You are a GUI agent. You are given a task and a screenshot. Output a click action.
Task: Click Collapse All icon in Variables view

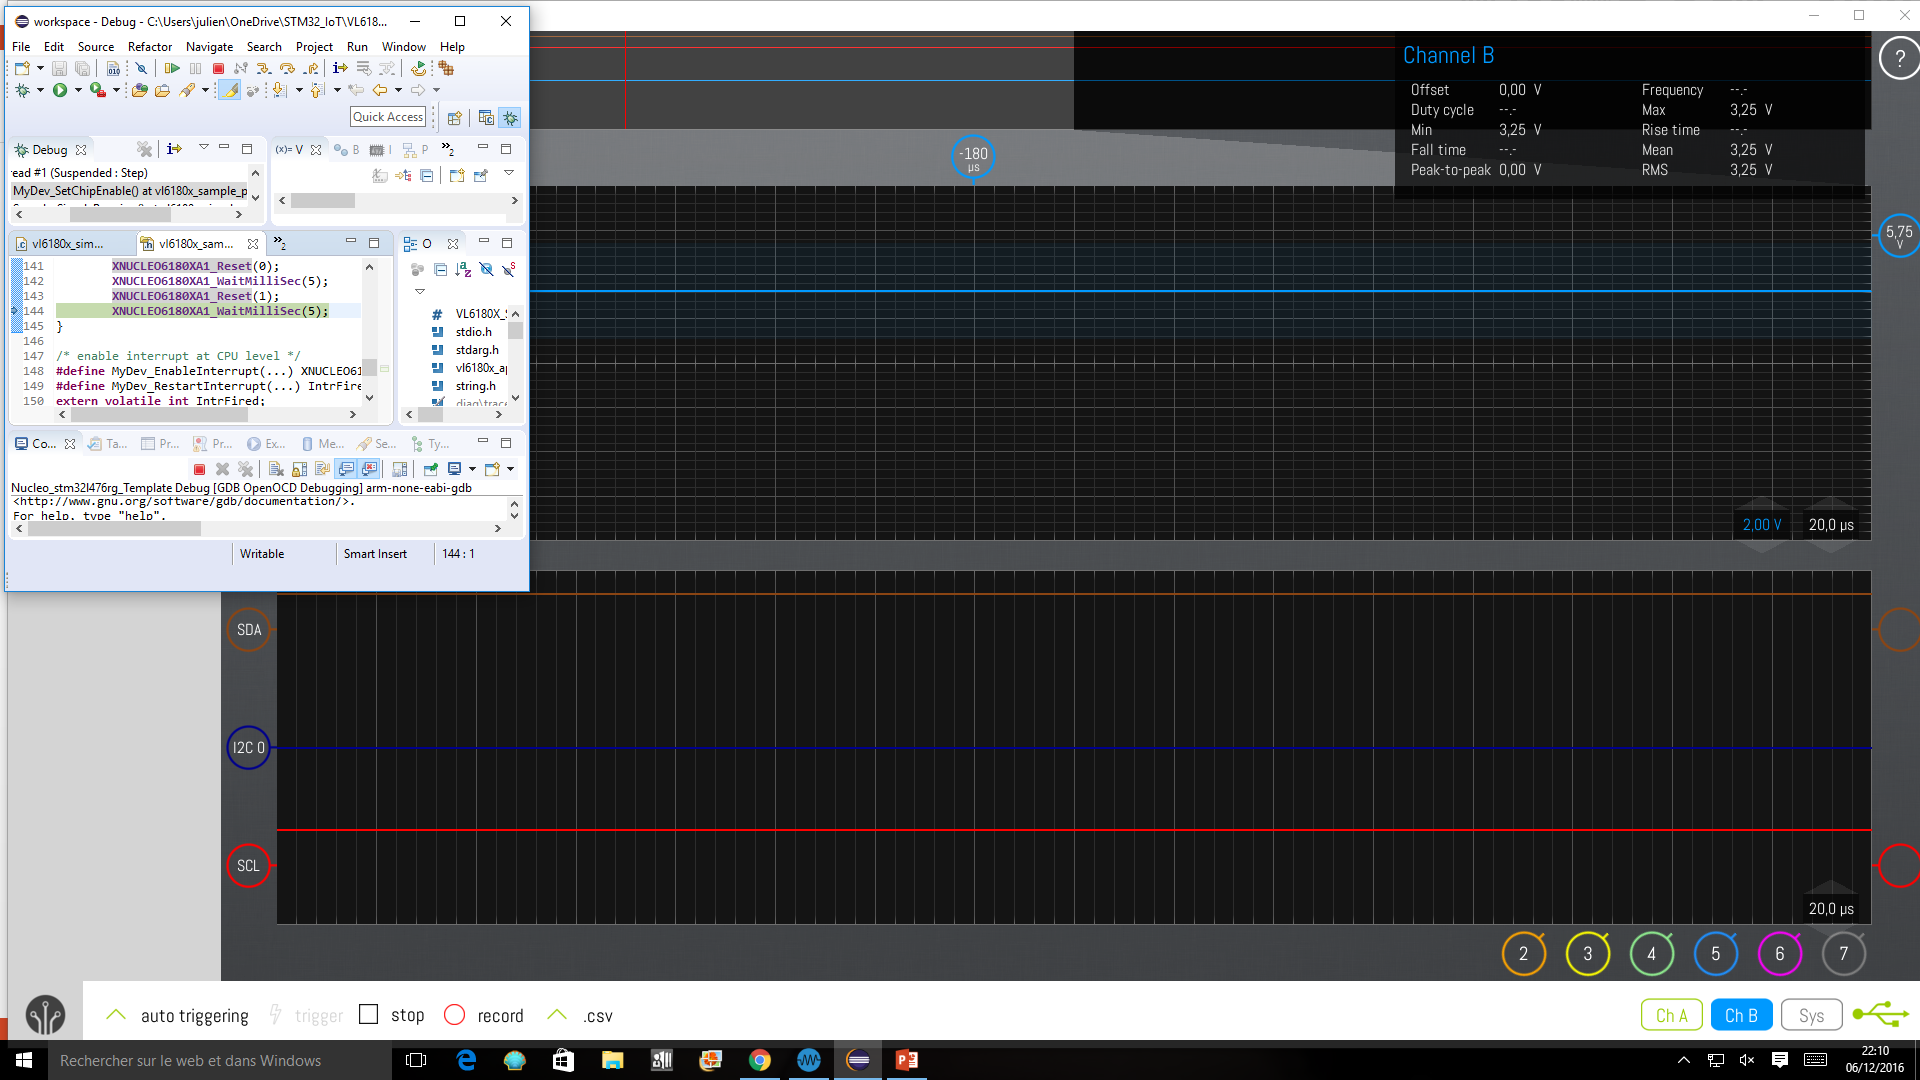[x=427, y=176]
